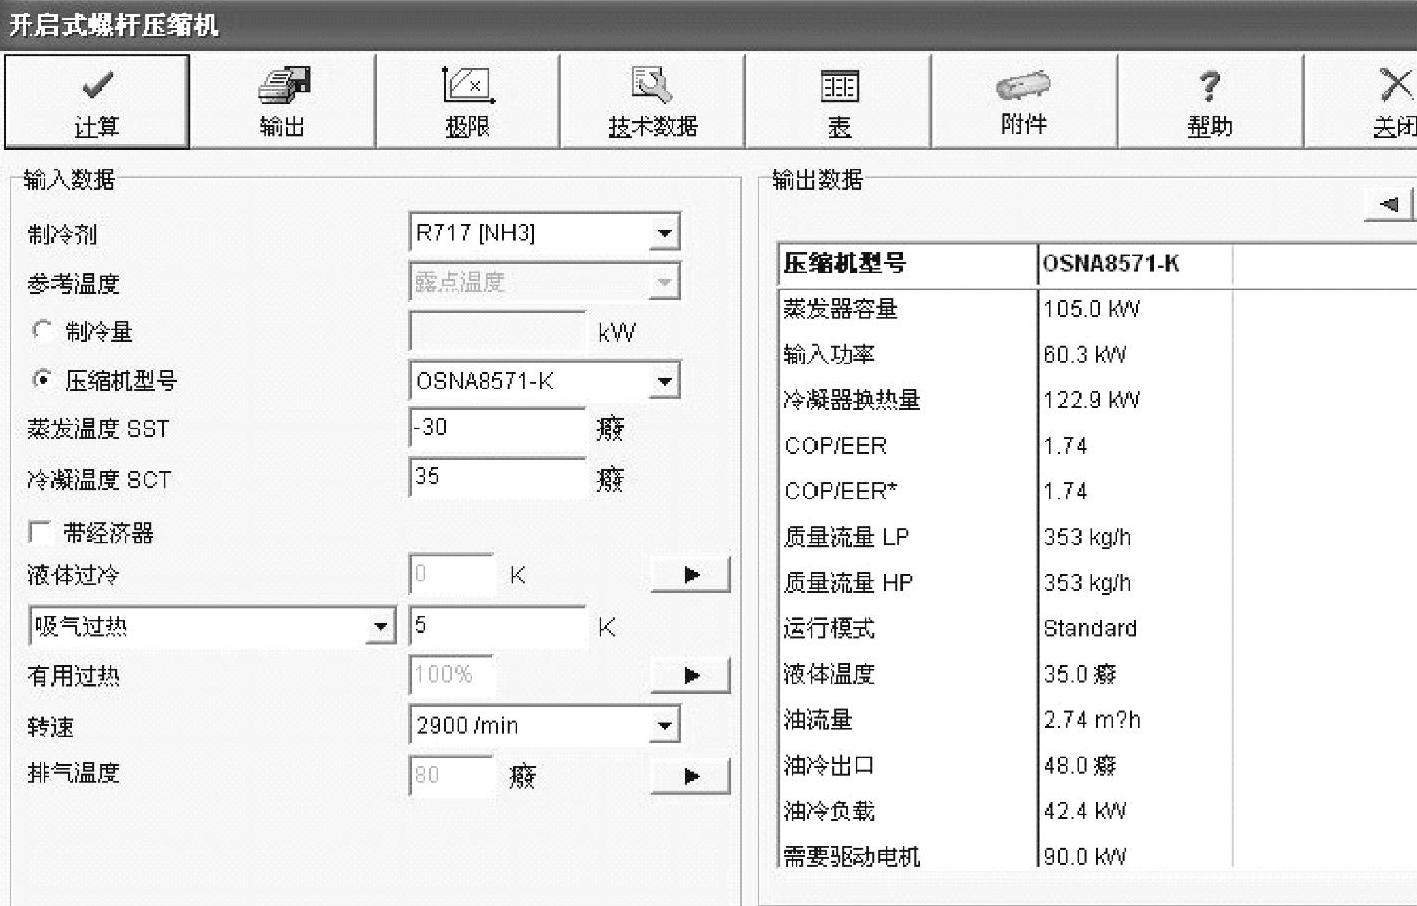Screen dimensions: 1417x906
Task: Click the 液体过冷 value field
Action: [x=452, y=575]
